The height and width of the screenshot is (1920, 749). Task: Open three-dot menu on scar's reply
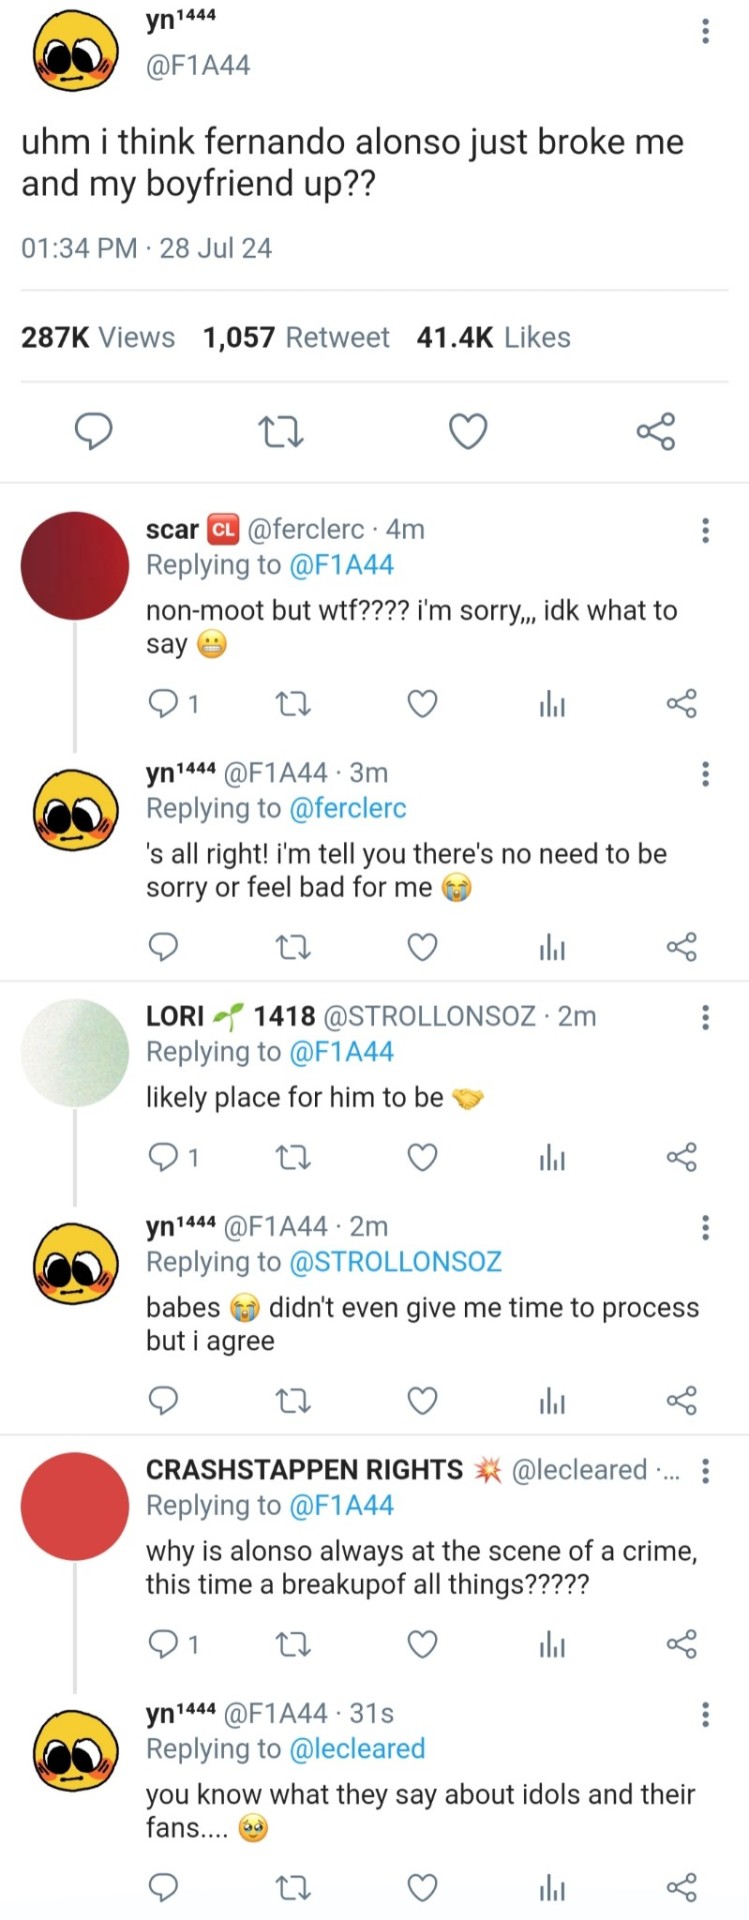coord(706,530)
